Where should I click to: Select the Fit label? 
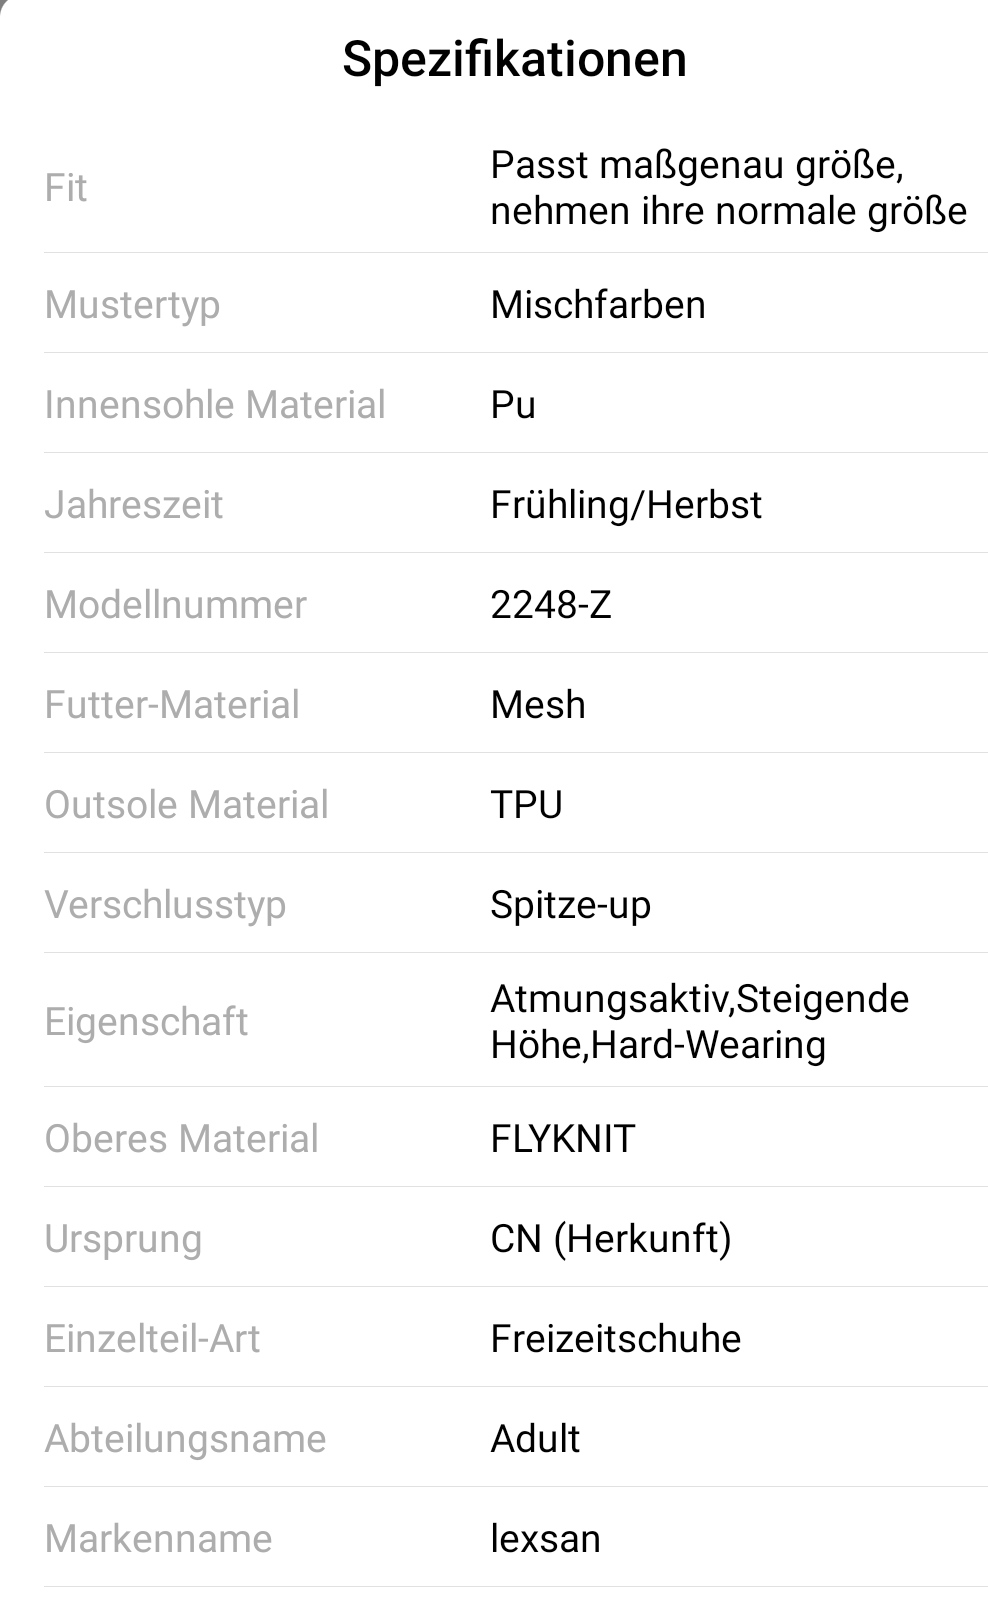pyautogui.click(x=66, y=188)
